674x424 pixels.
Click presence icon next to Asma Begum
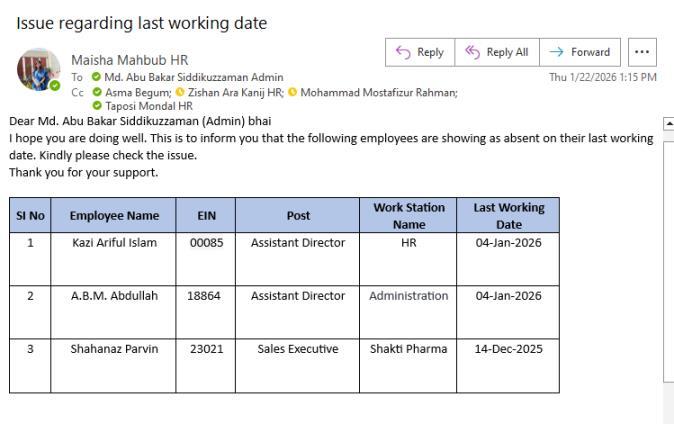click(96, 91)
